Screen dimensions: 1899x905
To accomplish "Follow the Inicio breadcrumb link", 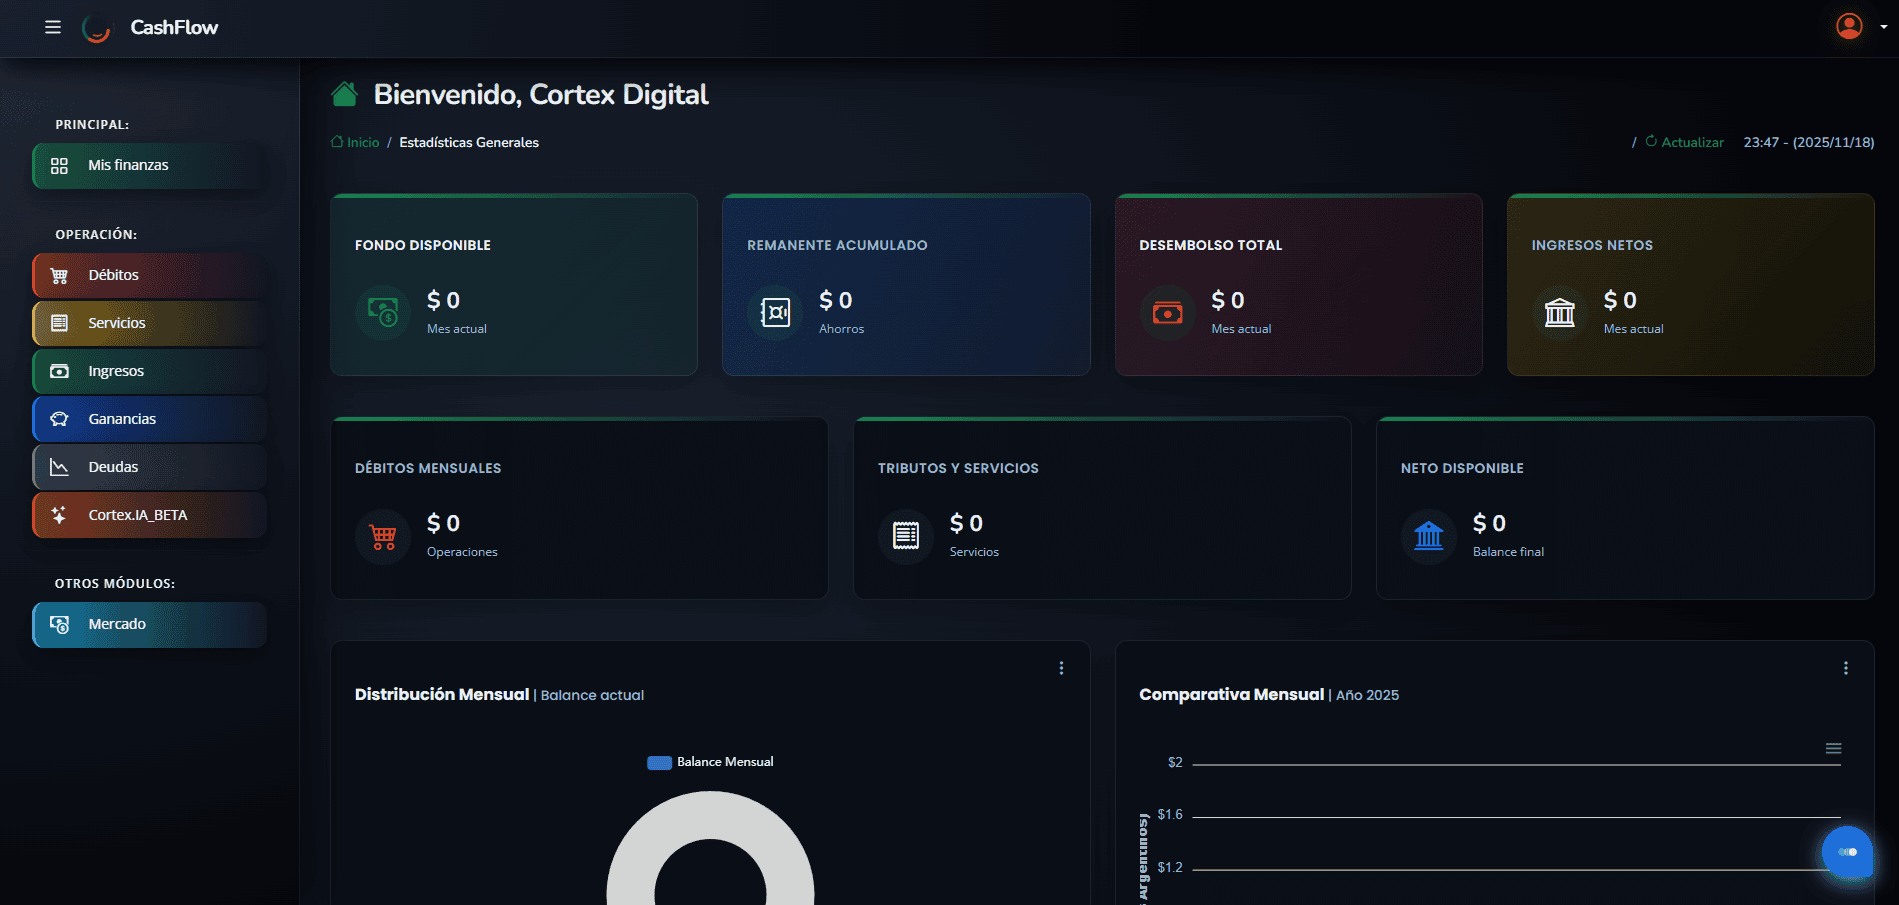I will click(x=362, y=143).
